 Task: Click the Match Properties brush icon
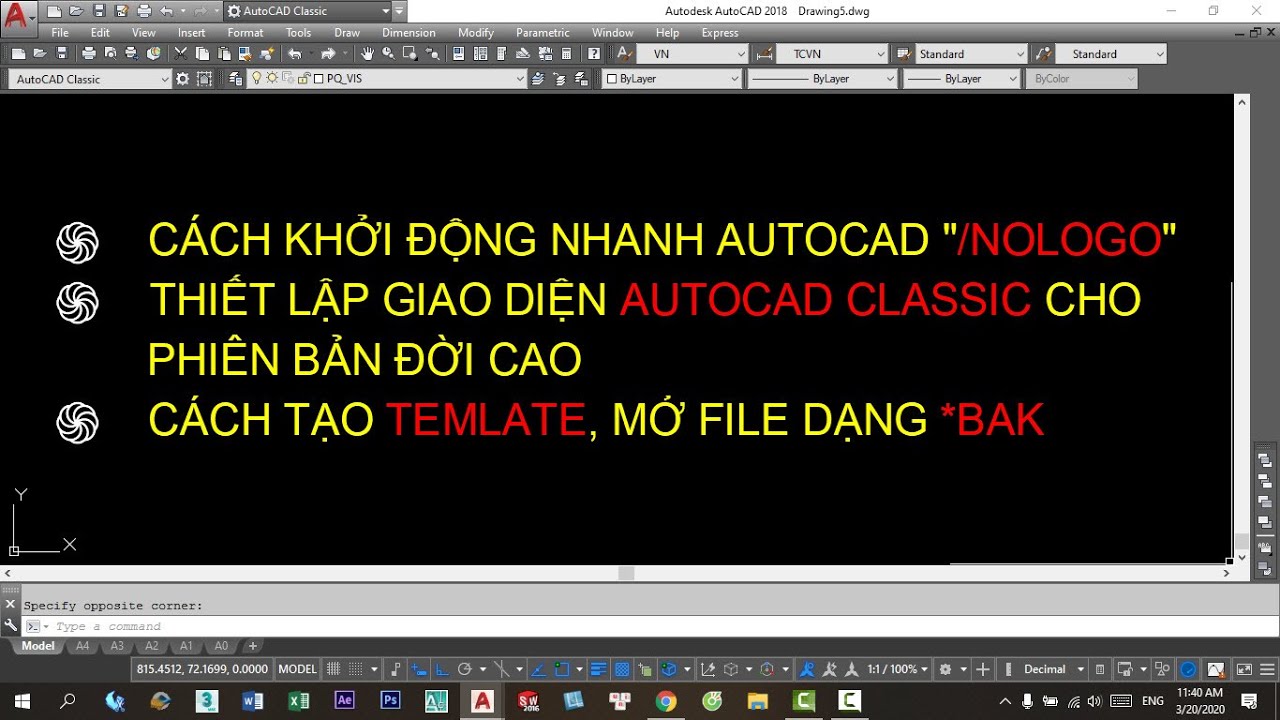coord(245,53)
